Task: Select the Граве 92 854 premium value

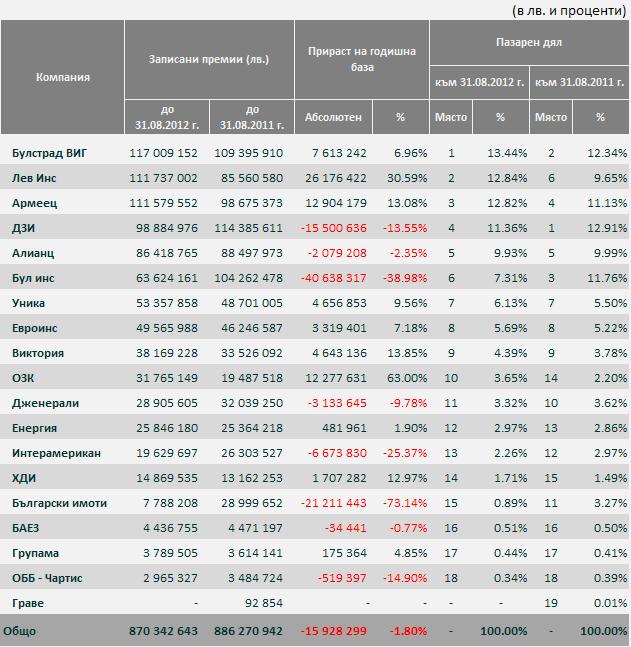Action: point(264,603)
